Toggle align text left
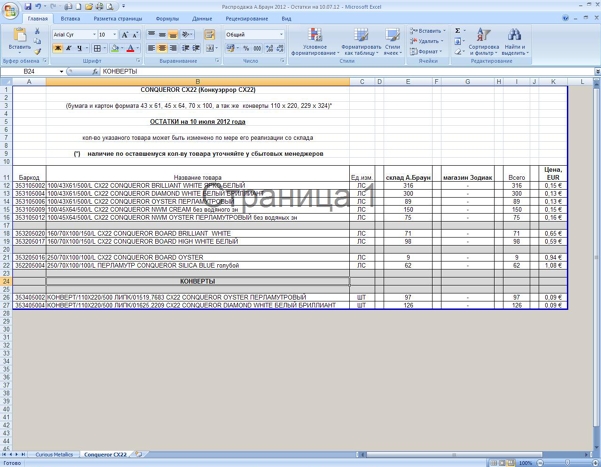601x467 pixels. (x=151, y=48)
